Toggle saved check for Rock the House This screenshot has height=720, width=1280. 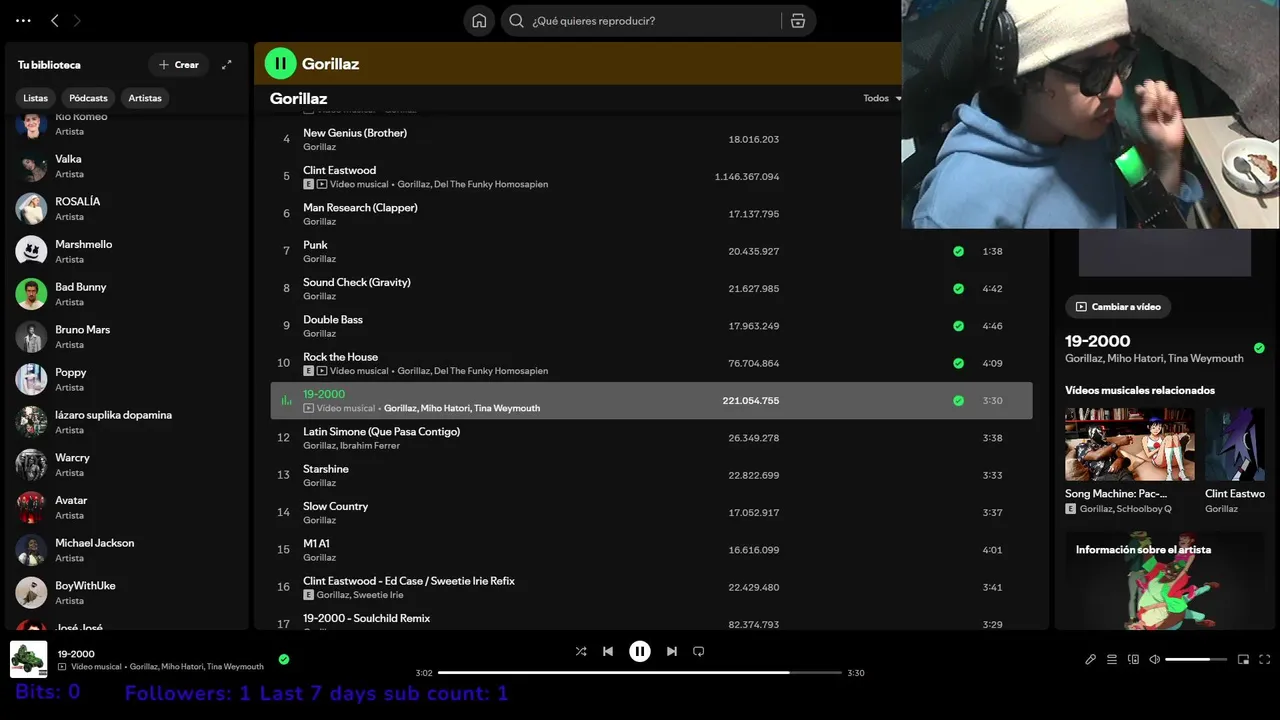[958, 363]
